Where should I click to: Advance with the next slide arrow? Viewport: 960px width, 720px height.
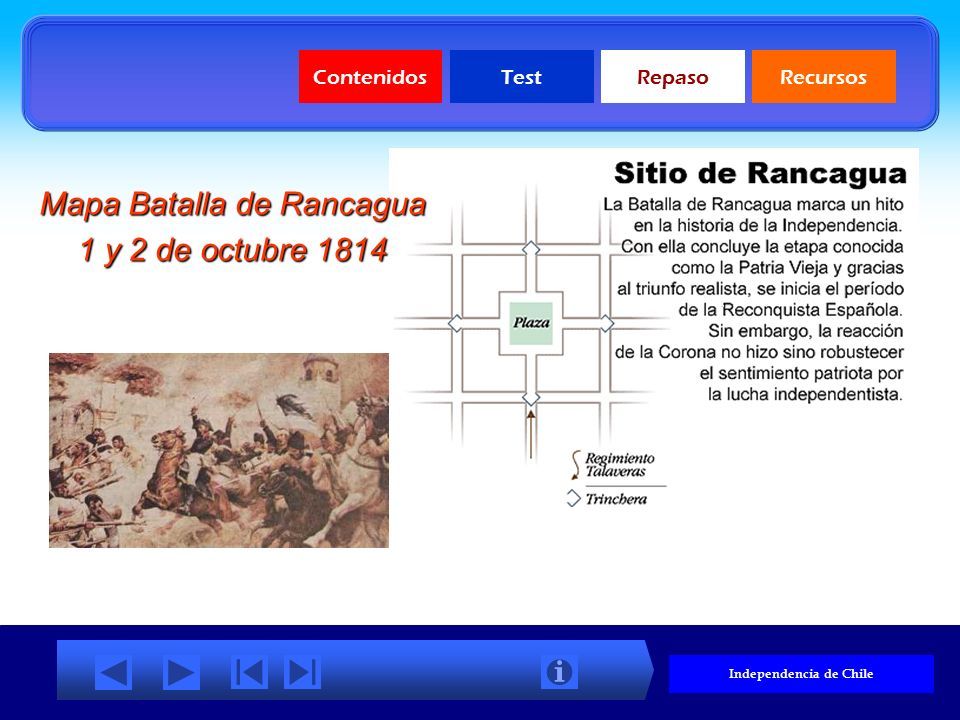(x=181, y=672)
